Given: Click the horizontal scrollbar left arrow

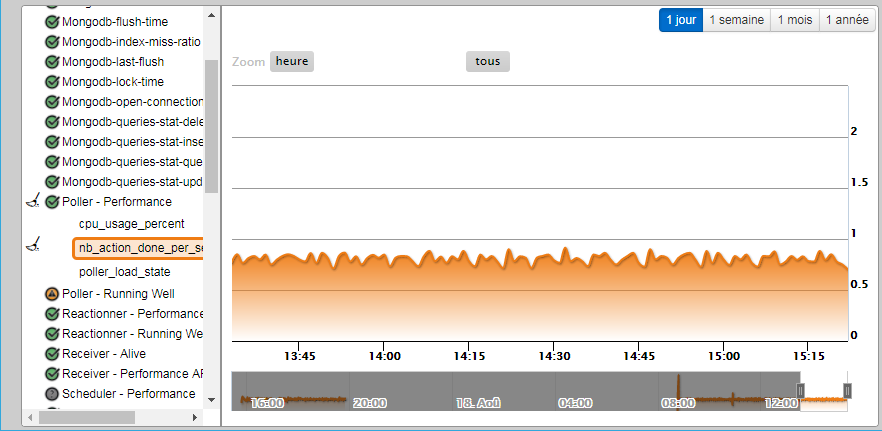Looking at the screenshot, I should [29, 417].
